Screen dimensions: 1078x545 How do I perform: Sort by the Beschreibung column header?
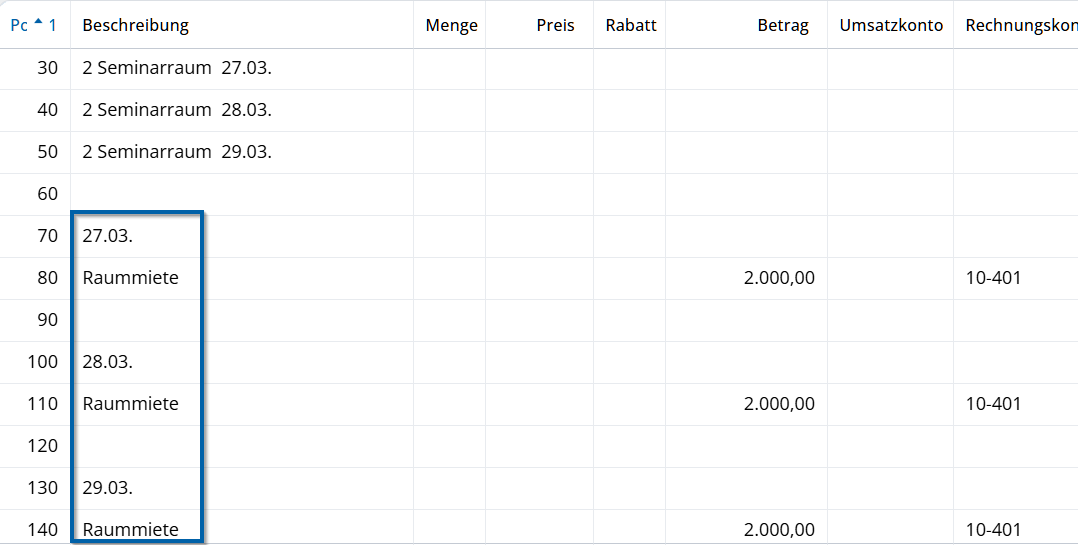(136, 25)
